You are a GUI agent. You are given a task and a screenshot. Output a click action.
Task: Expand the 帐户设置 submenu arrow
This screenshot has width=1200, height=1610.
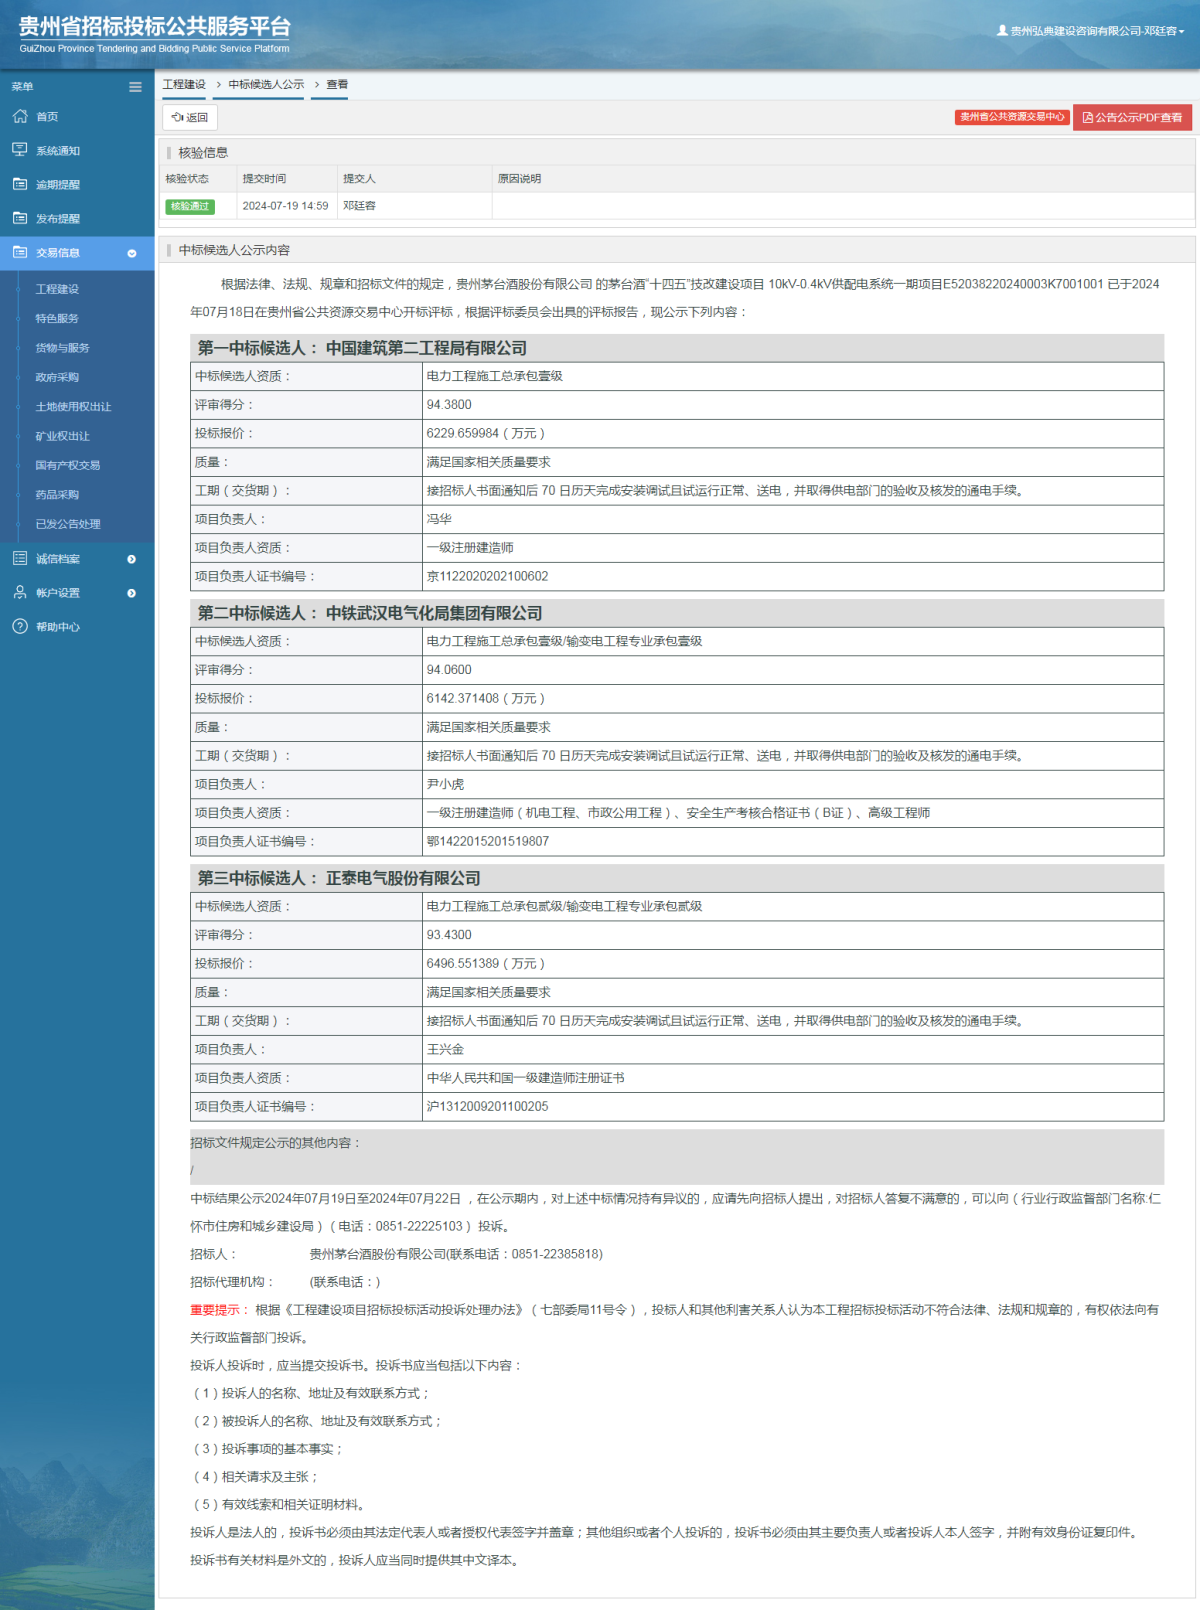[x=132, y=593]
